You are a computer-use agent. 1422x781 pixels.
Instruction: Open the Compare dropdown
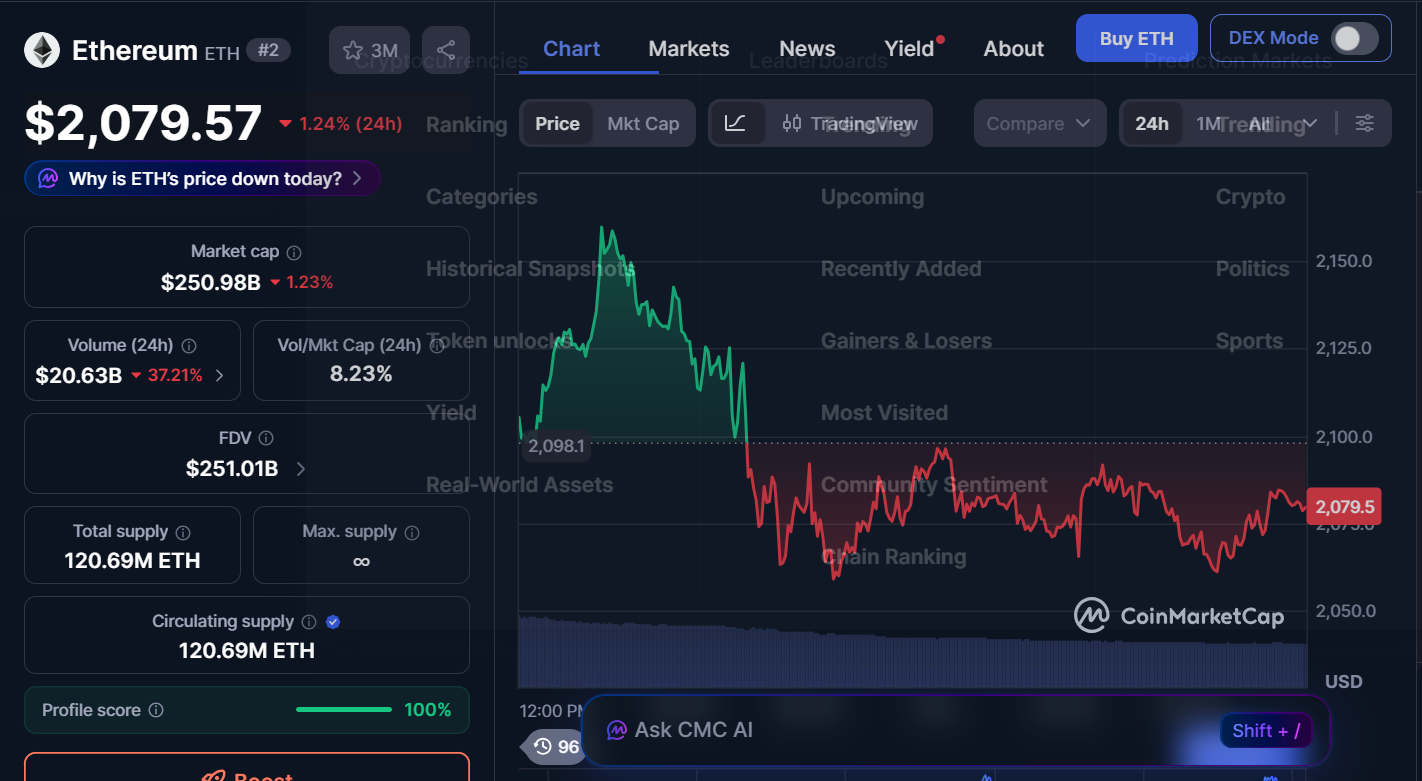[x=1039, y=123]
